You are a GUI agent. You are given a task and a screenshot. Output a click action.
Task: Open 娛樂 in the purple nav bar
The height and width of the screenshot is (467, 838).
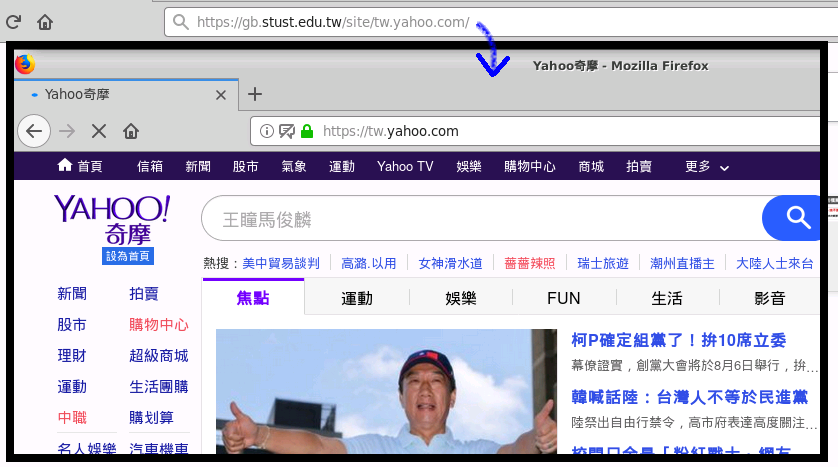[x=469, y=167]
